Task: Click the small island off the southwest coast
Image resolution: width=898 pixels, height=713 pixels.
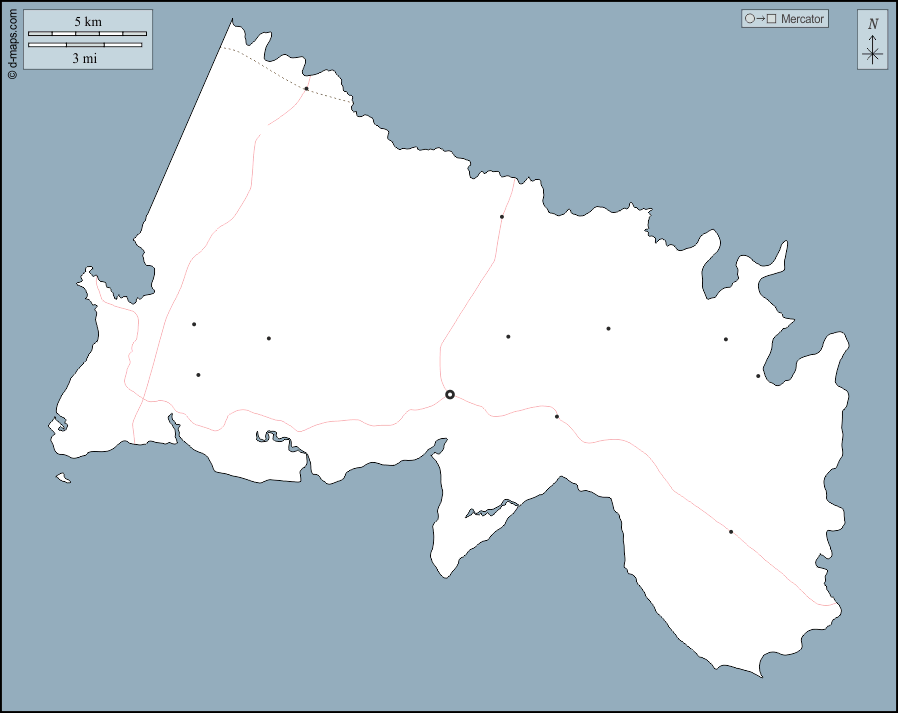Action: (63, 479)
